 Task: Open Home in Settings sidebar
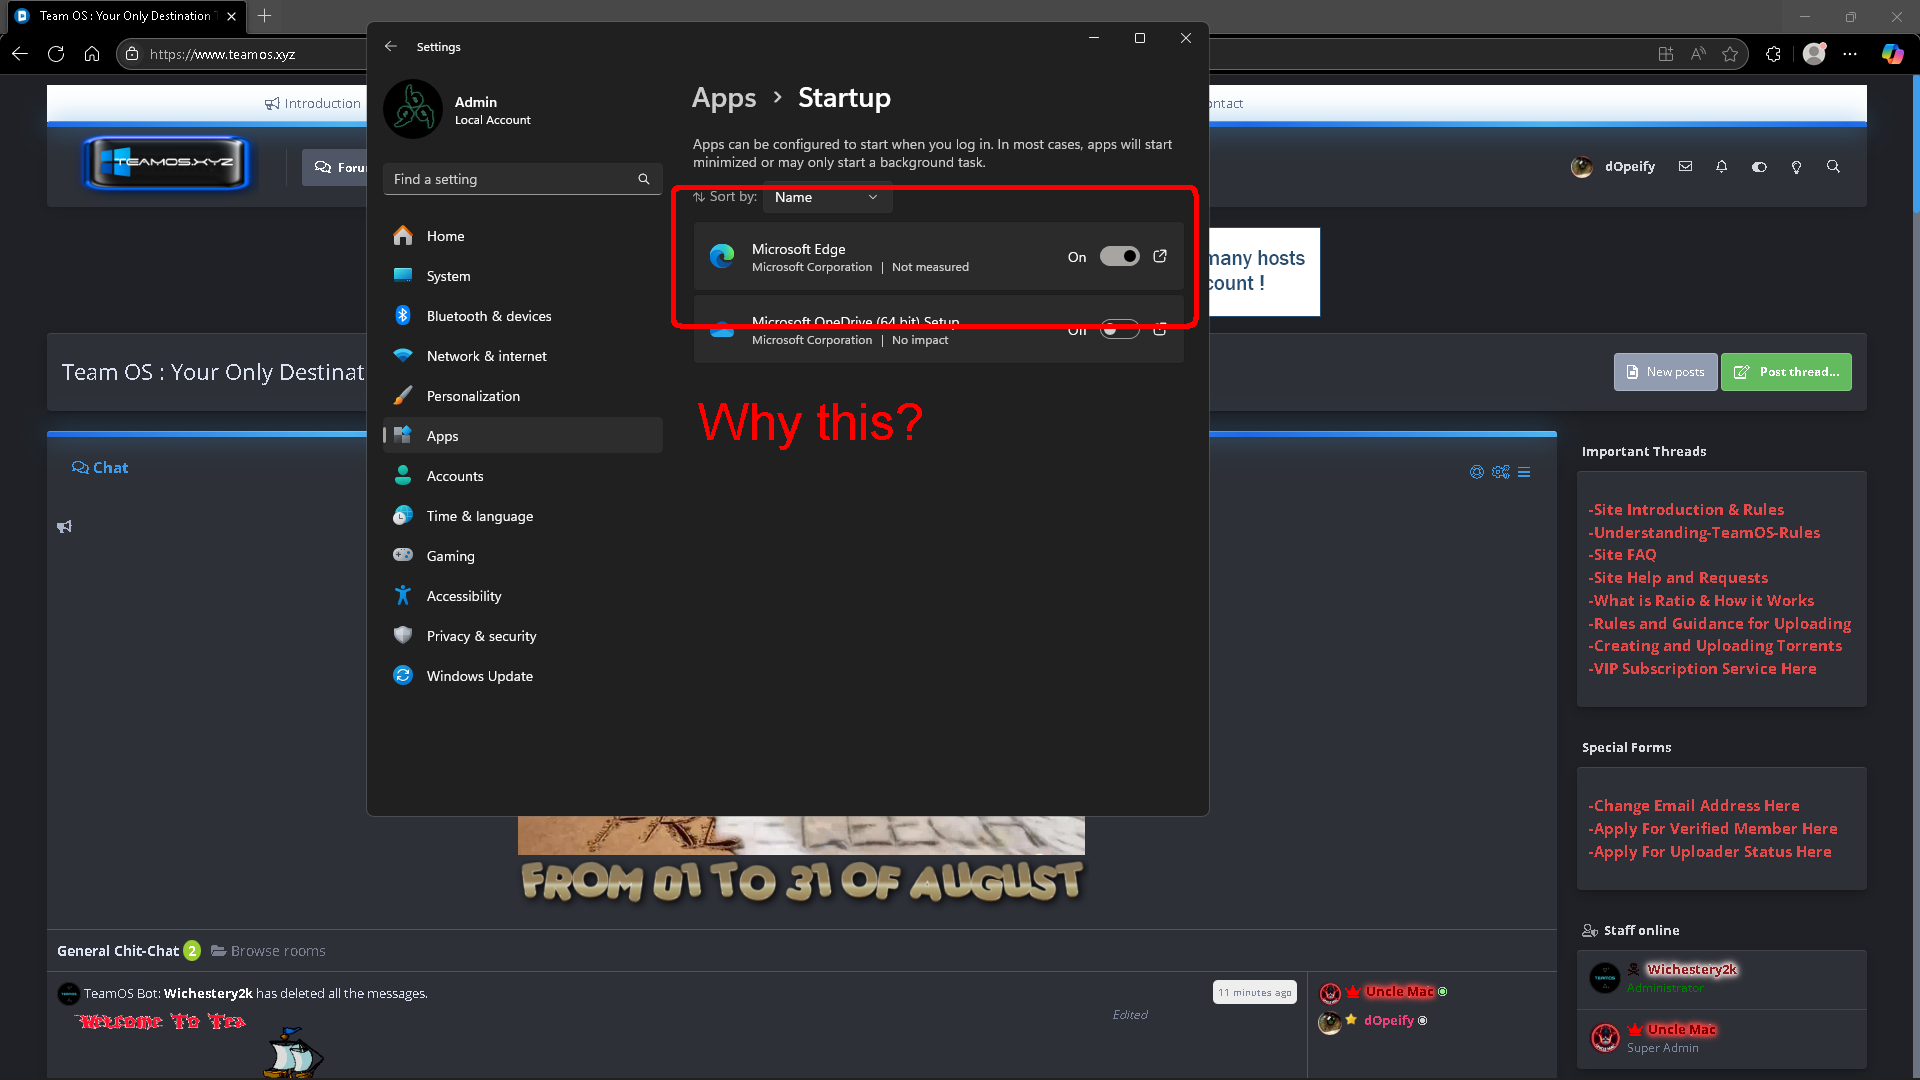tap(522, 236)
